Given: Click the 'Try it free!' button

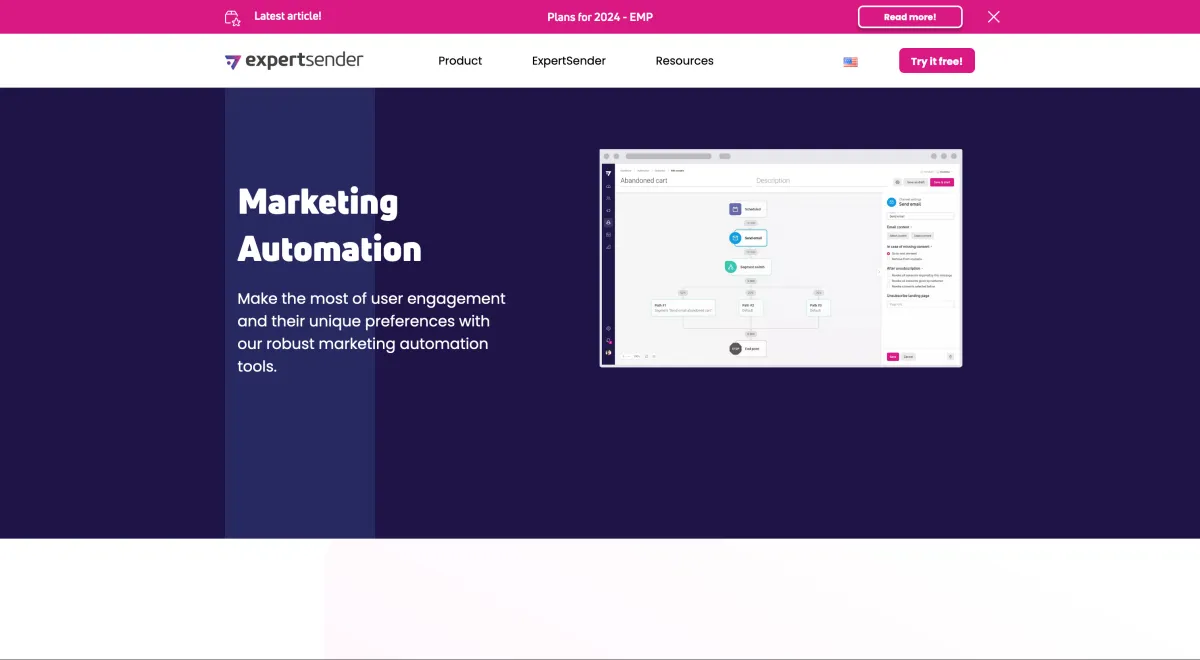Looking at the screenshot, I should [x=937, y=61].
